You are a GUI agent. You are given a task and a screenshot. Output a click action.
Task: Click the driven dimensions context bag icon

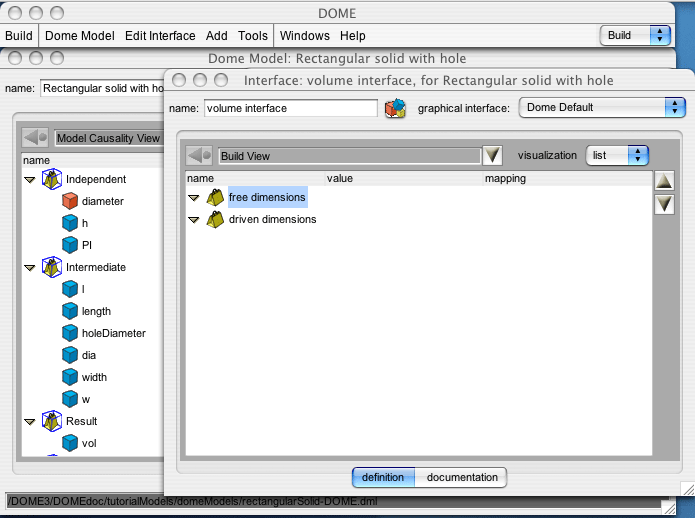coord(215,219)
